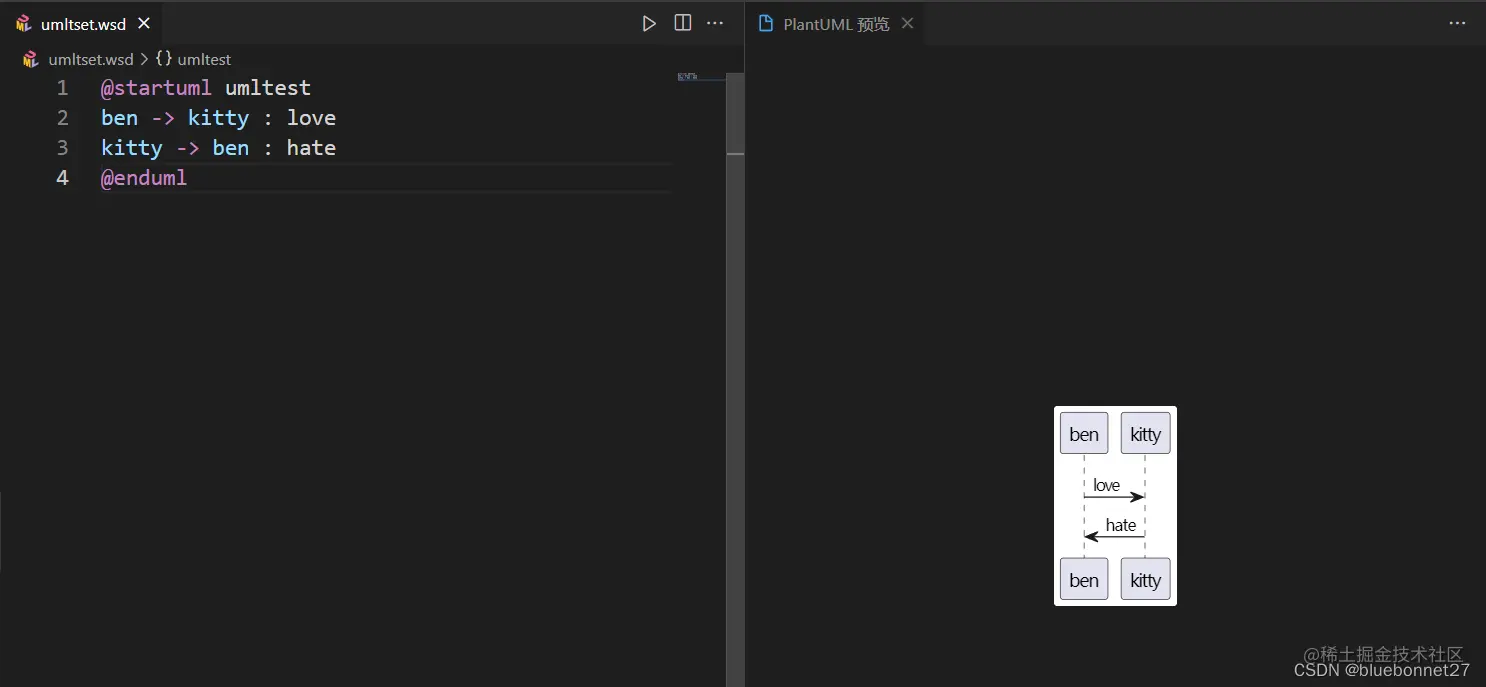The image size is (1486, 687).
Task: Click the @startuml keyword on line 1
Action: 155,88
